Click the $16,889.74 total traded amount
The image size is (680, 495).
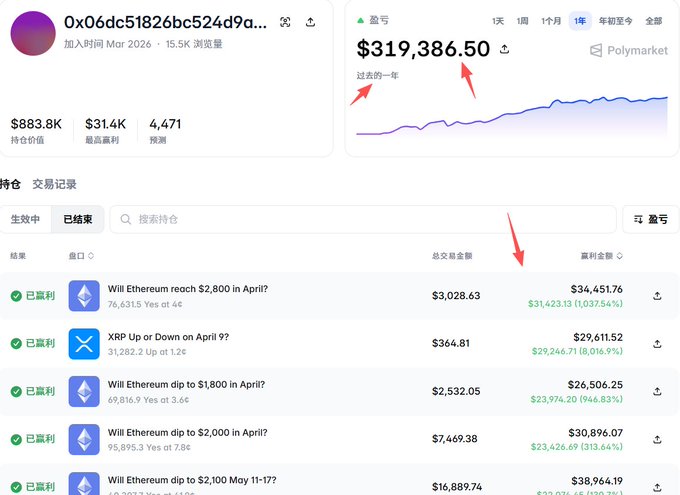tap(457, 487)
